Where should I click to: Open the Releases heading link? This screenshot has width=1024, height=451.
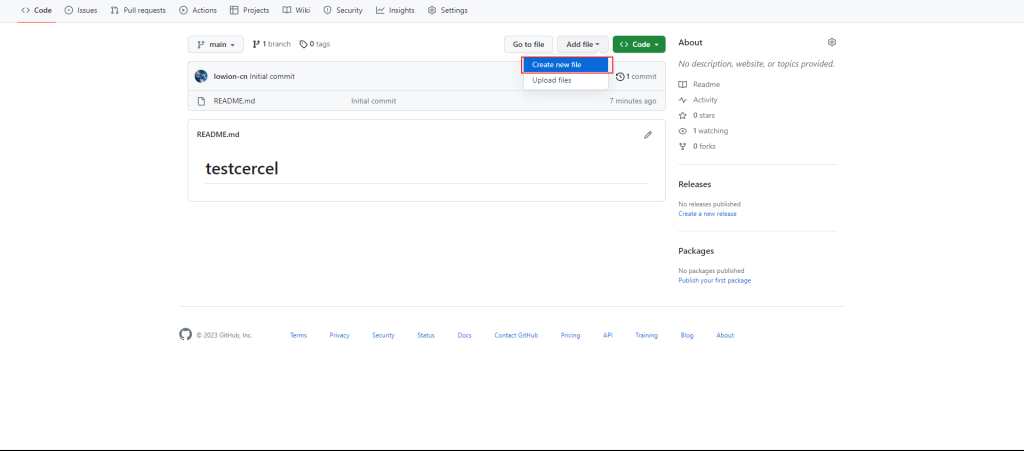tap(695, 185)
